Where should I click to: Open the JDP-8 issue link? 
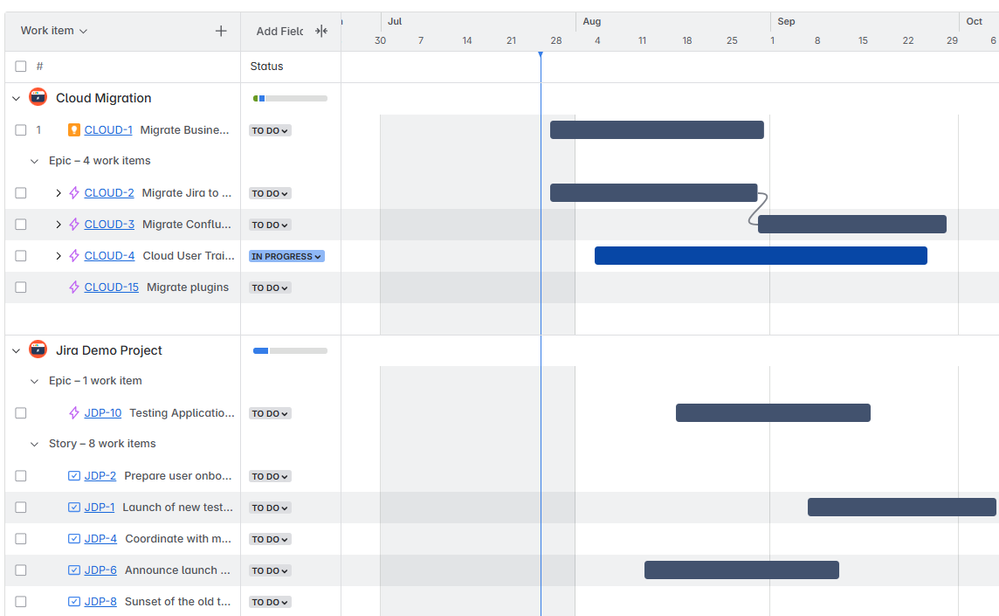coord(101,601)
